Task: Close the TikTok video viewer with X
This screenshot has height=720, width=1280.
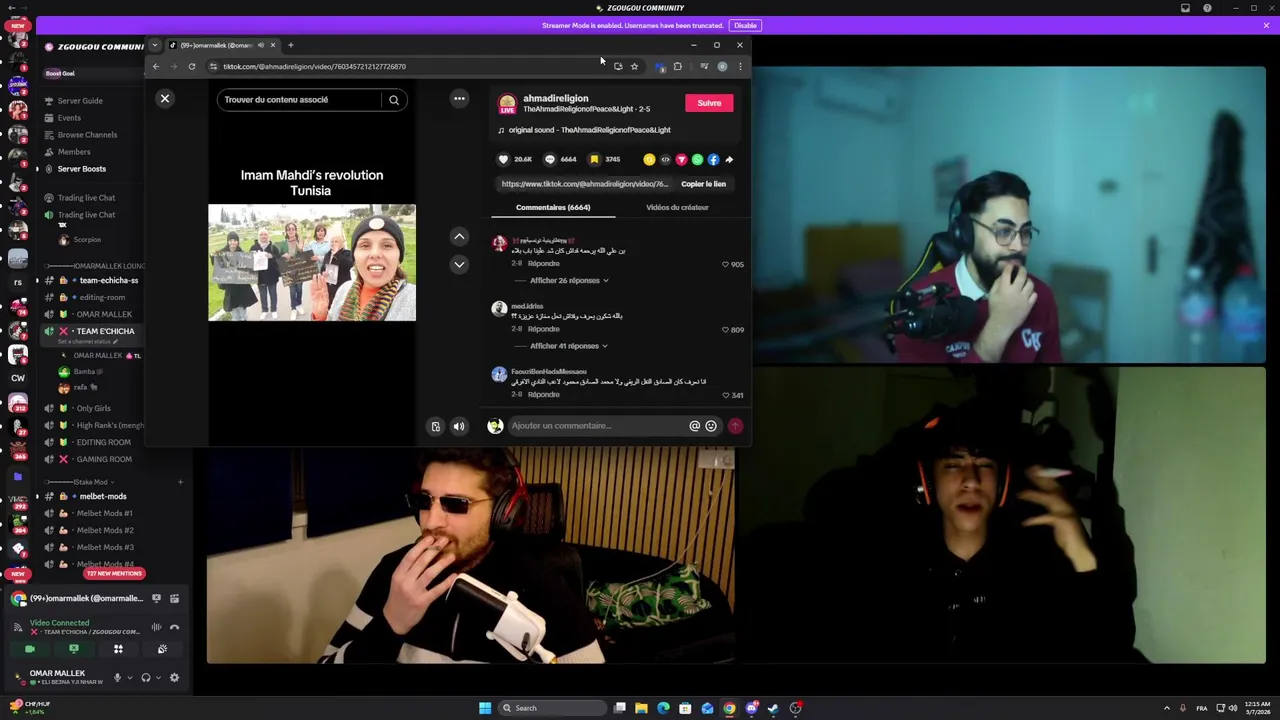Action: [165, 98]
